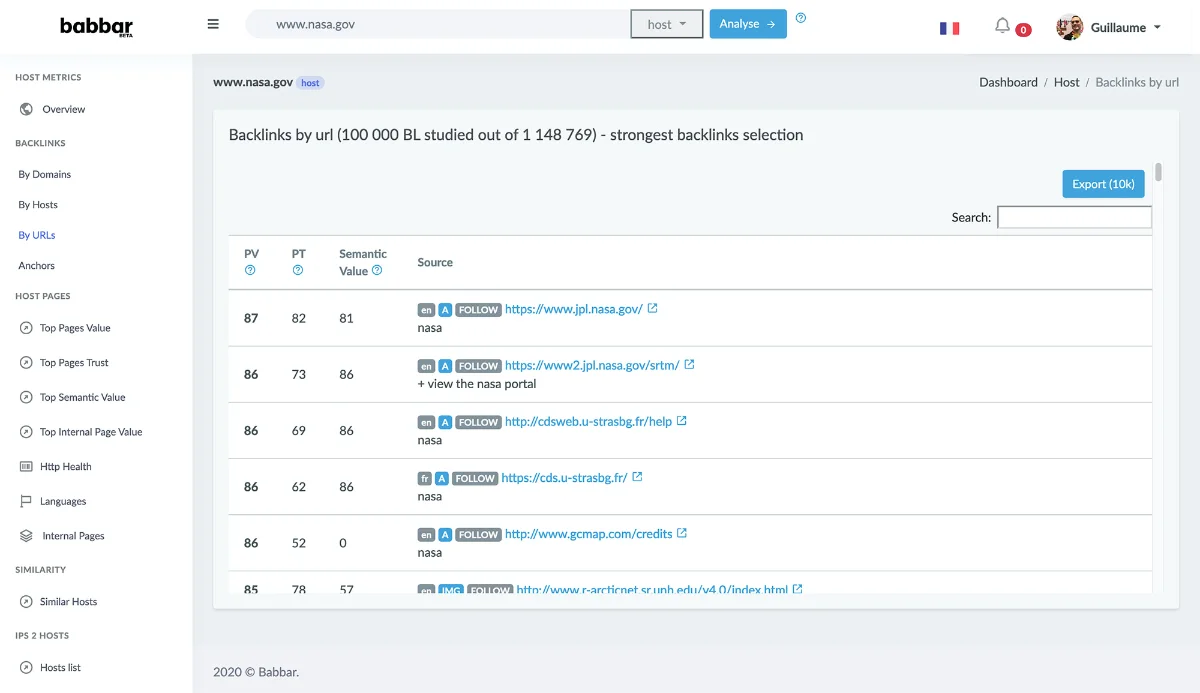Click the table's vertical scrollbar
The height and width of the screenshot is (693, 1200).
click(1158, 172)
